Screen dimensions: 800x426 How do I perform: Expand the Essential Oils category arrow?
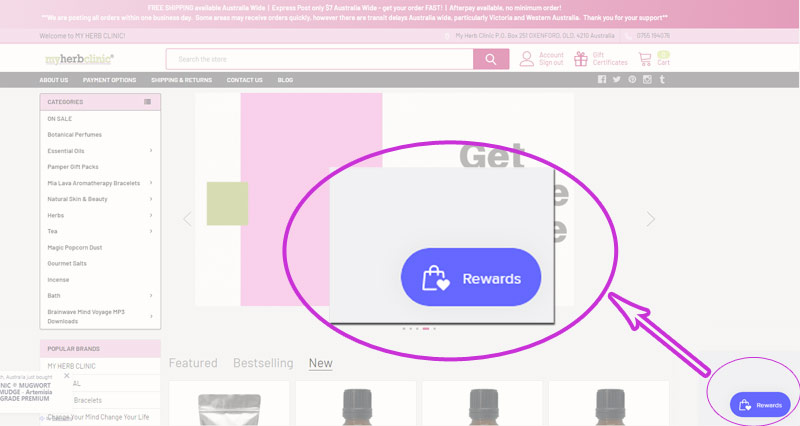[151, 151]
